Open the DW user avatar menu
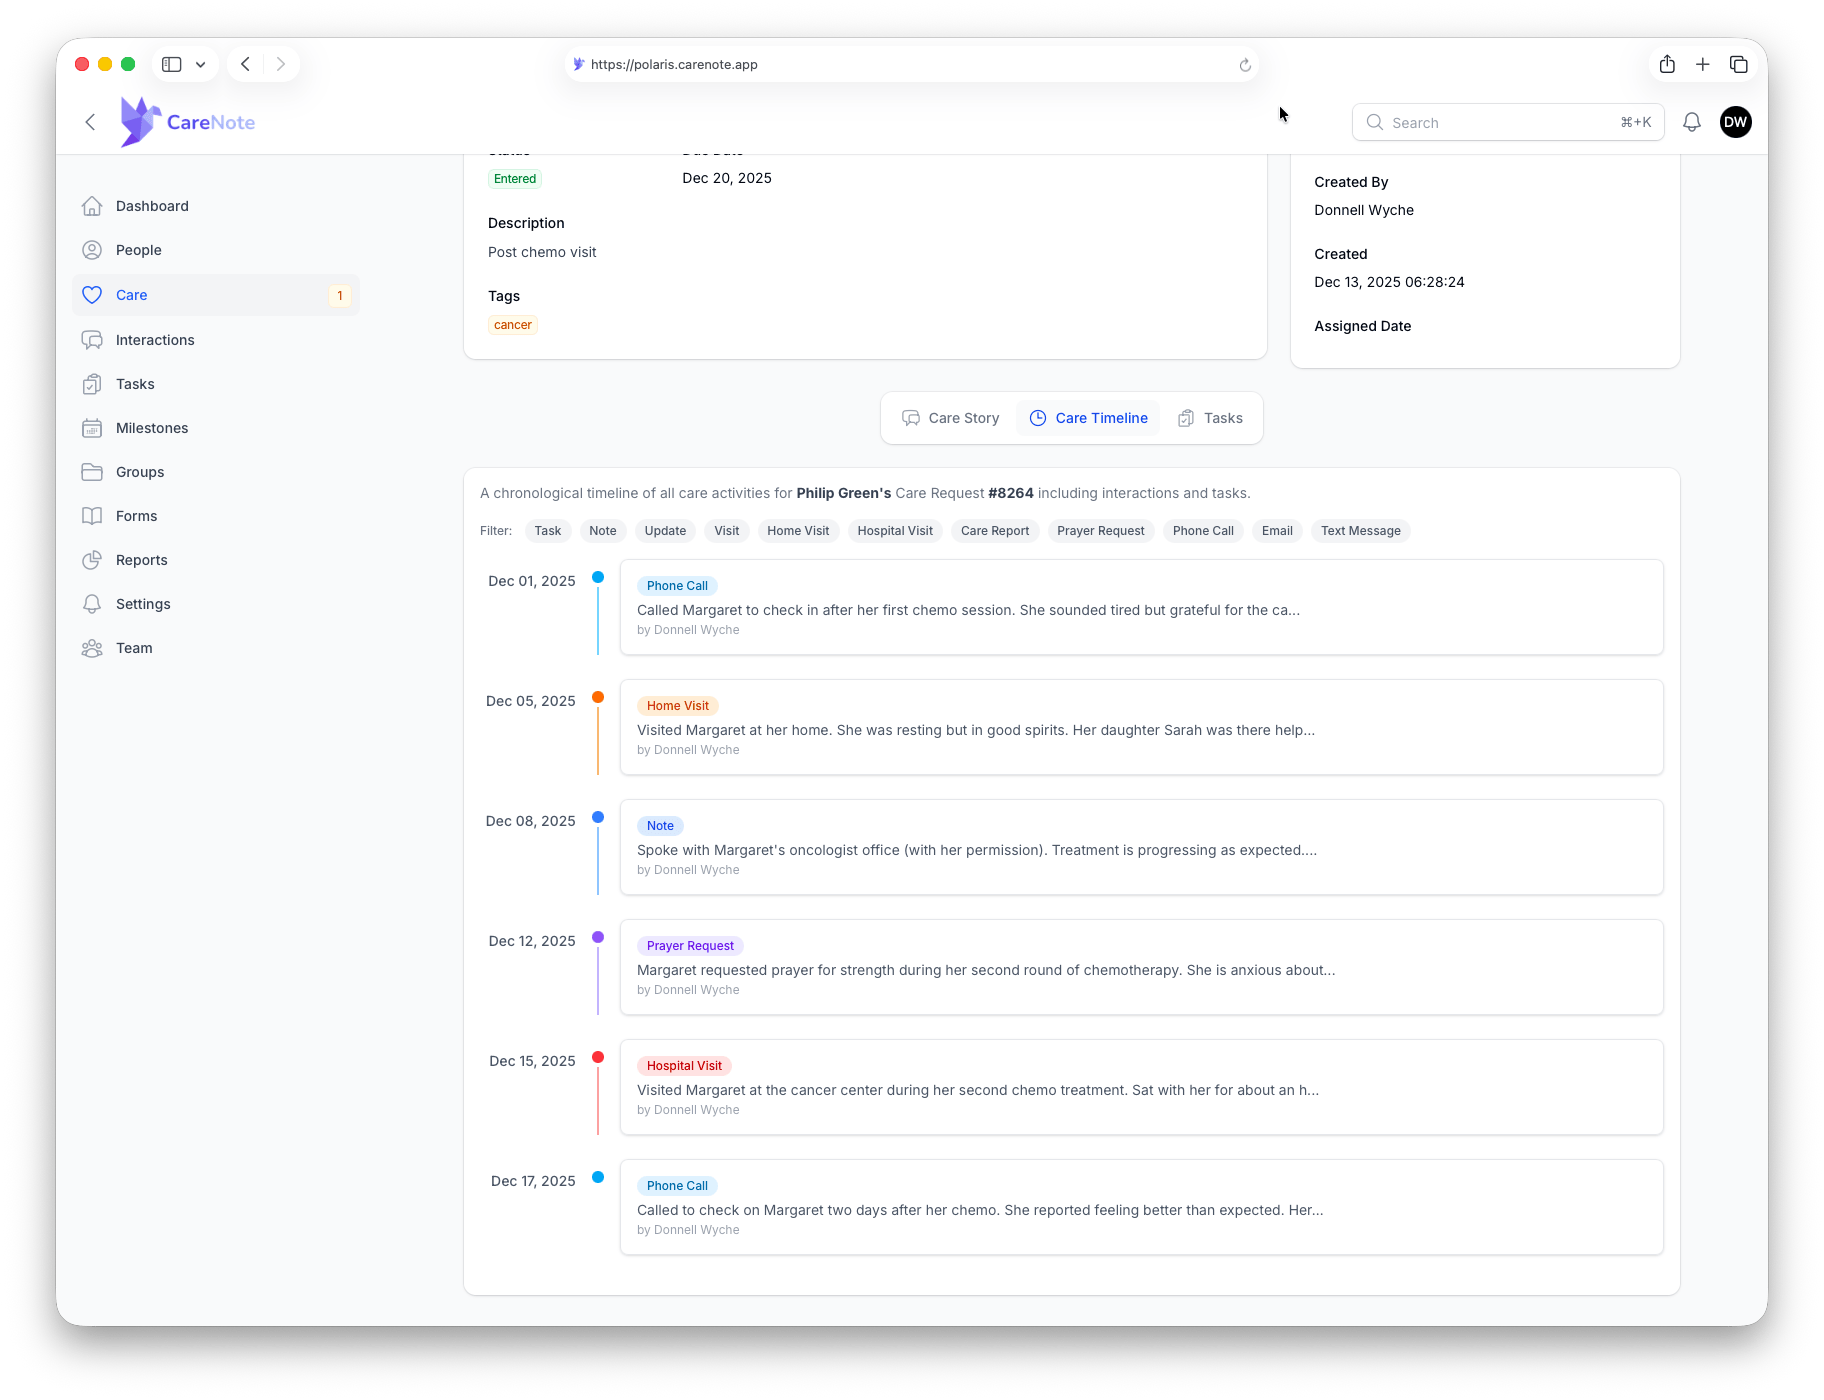The height and width of the screenshot is (1400, 1824). 1735,122
